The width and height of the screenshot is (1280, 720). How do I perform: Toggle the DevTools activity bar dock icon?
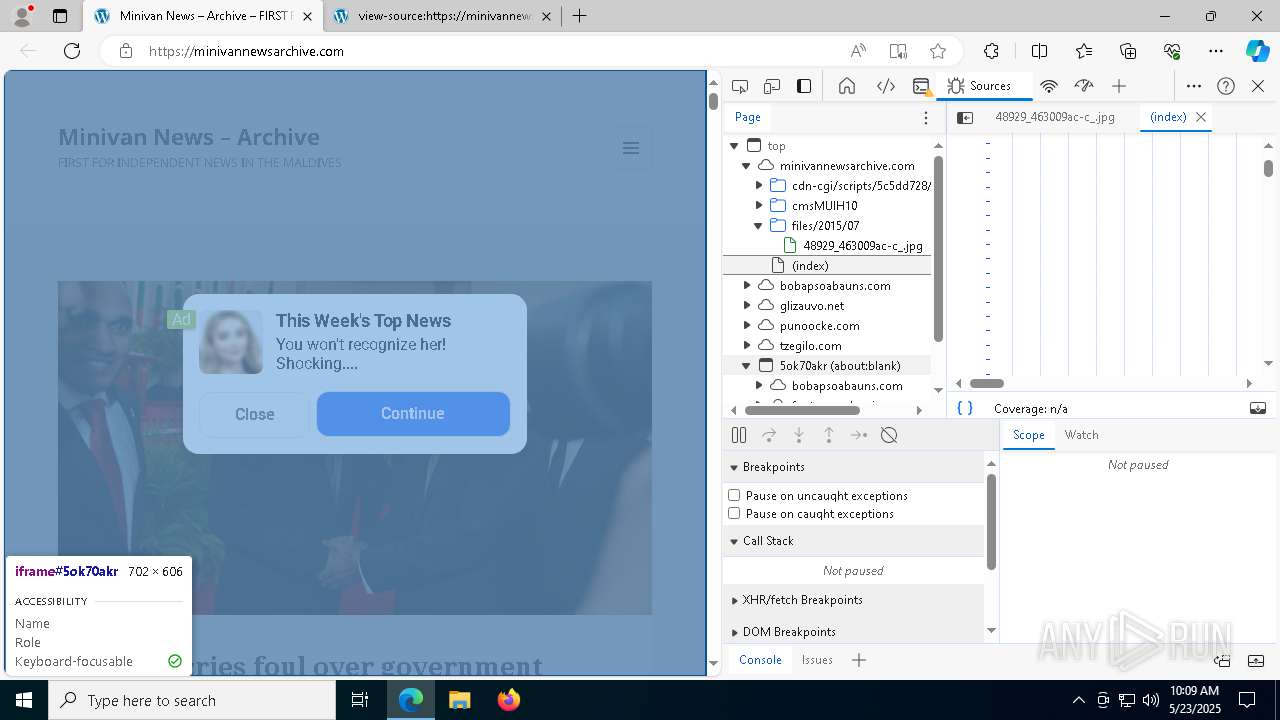804,86
